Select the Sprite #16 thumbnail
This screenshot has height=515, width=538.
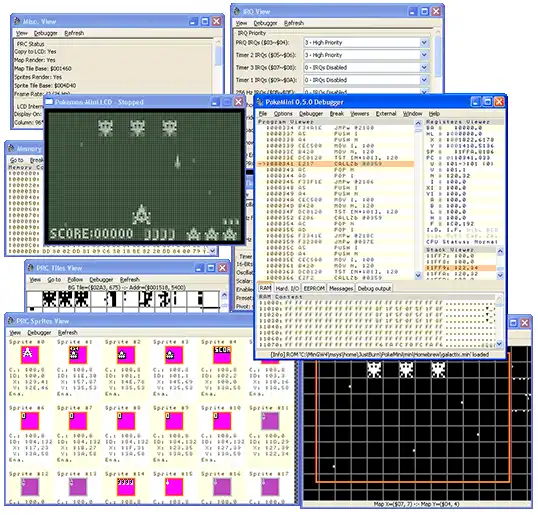pyautogui.click(x=222, y=487)
